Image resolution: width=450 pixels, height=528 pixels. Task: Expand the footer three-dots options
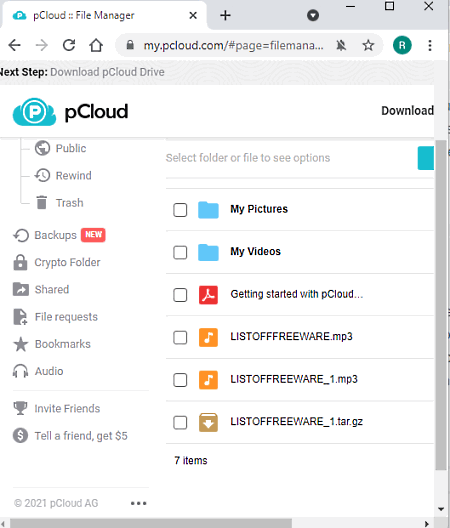click(138, 503)
